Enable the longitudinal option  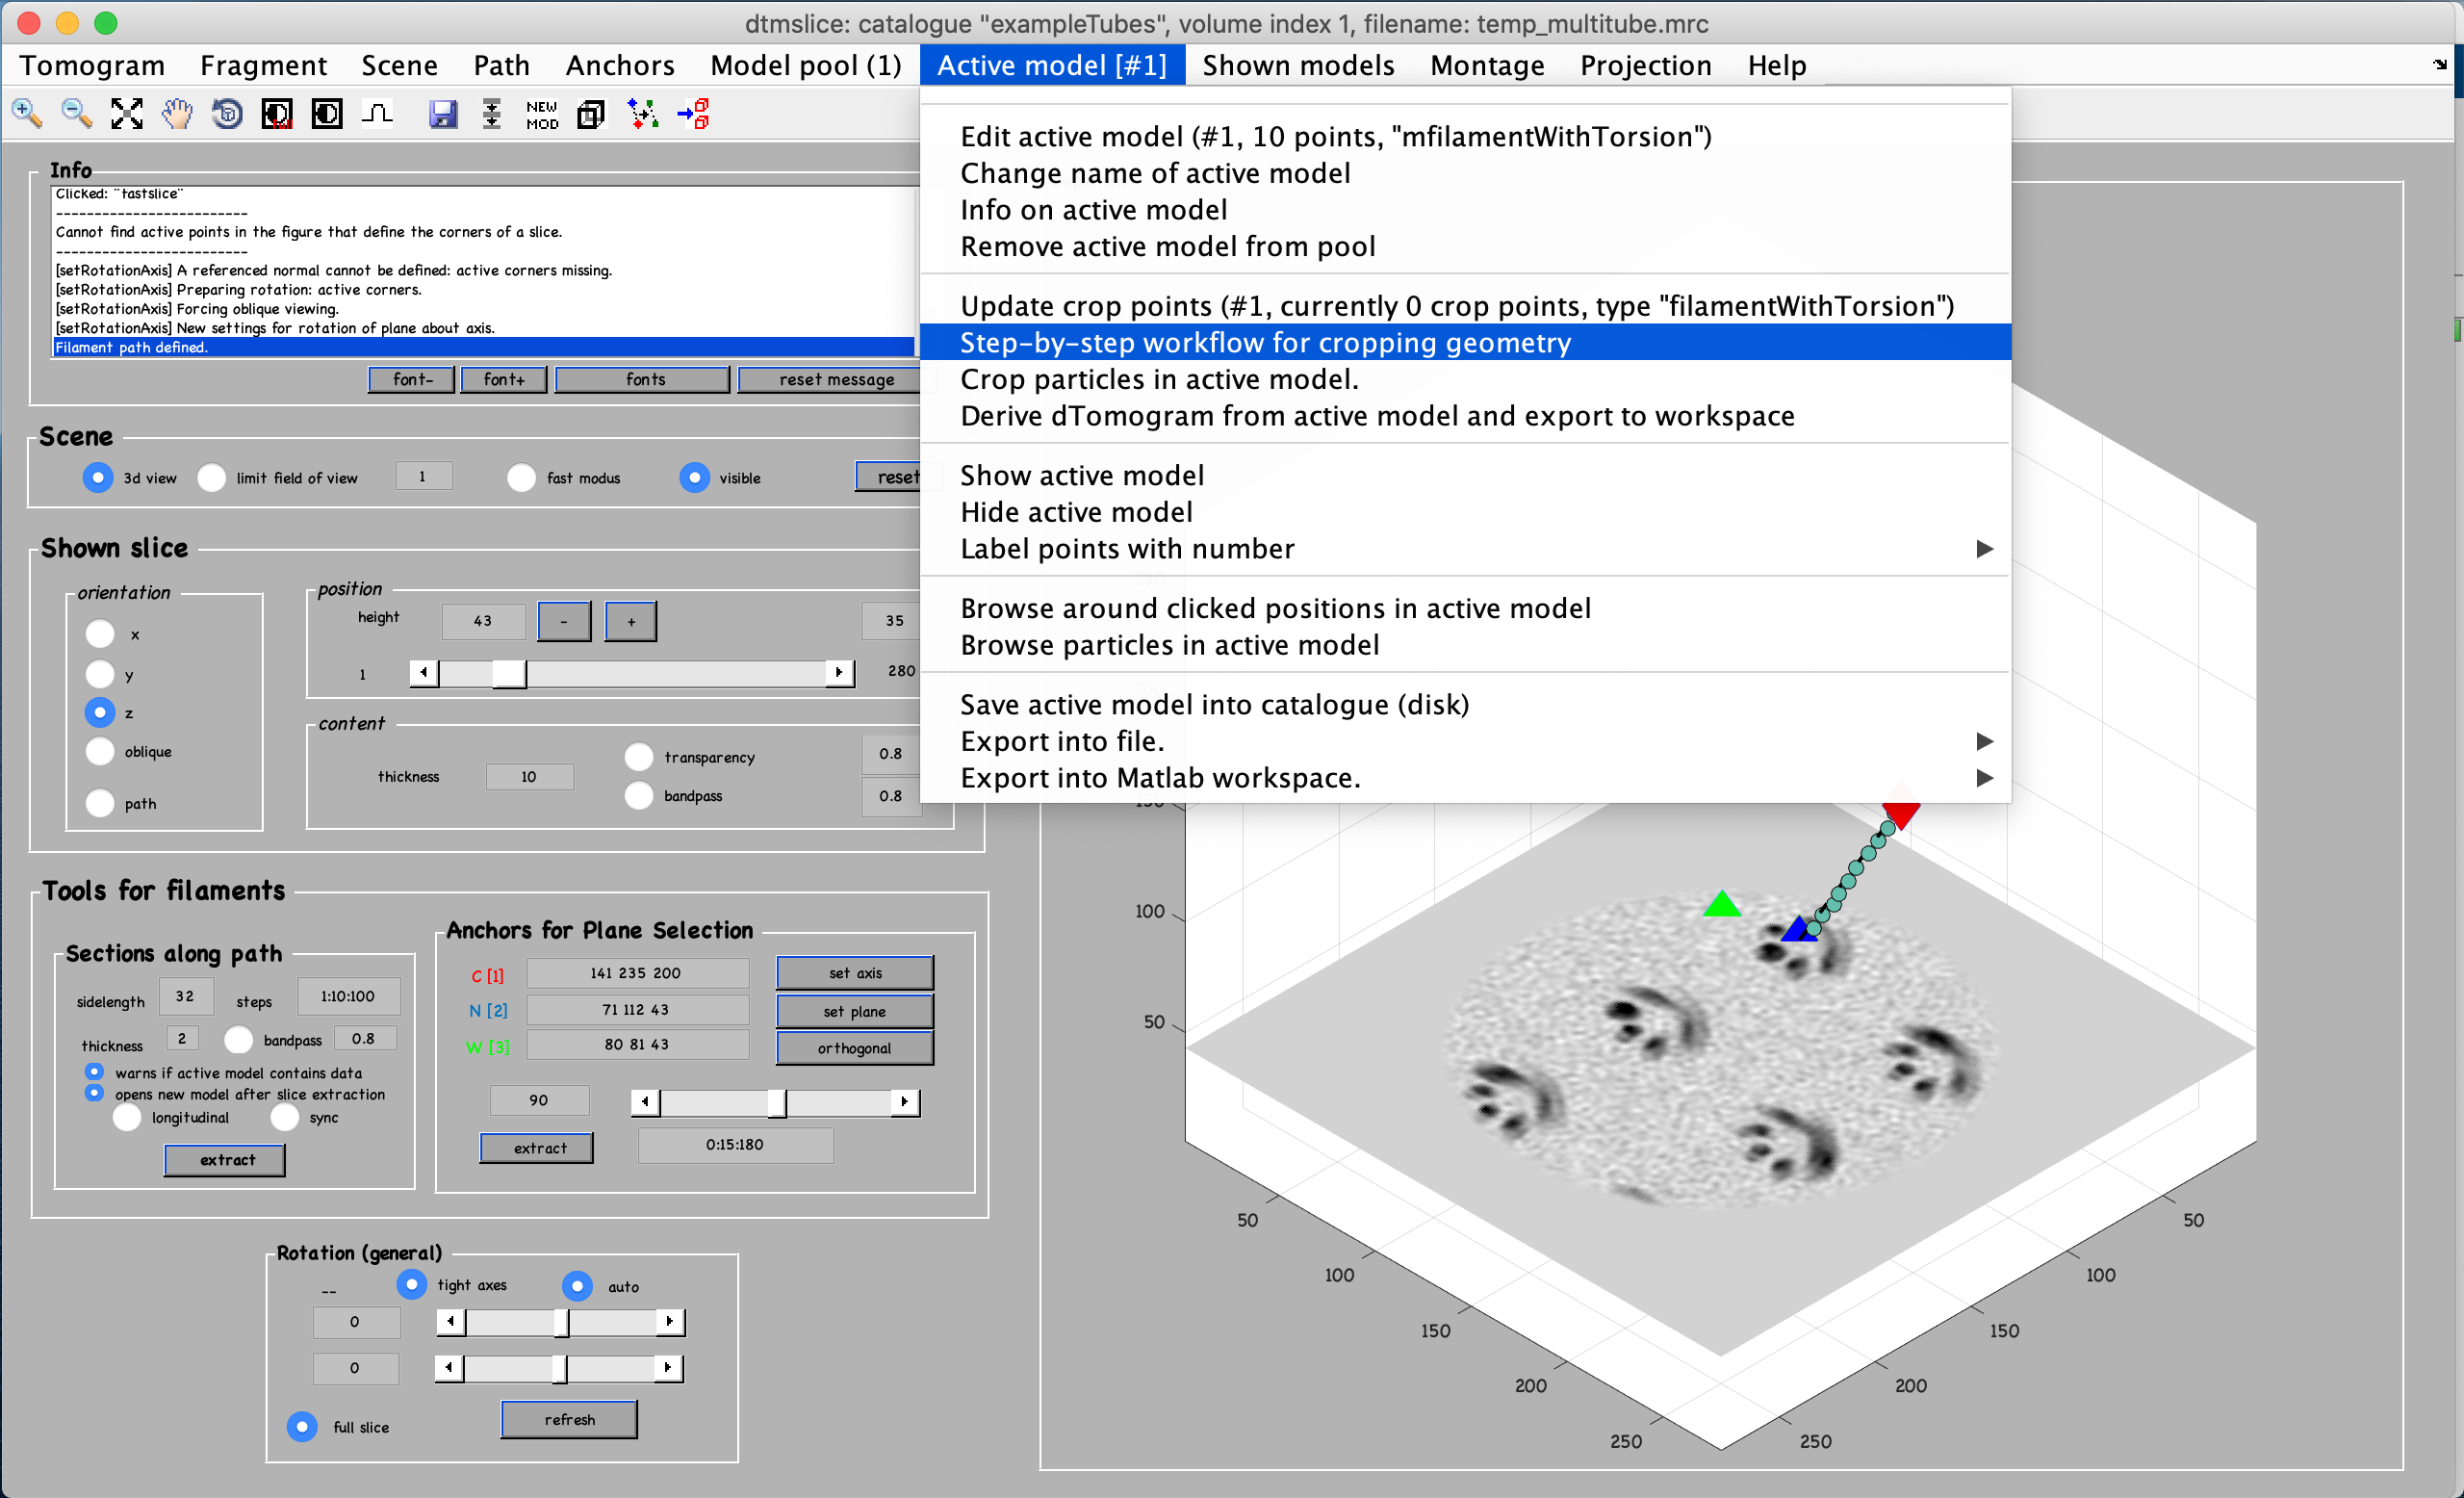[126, 1118]
